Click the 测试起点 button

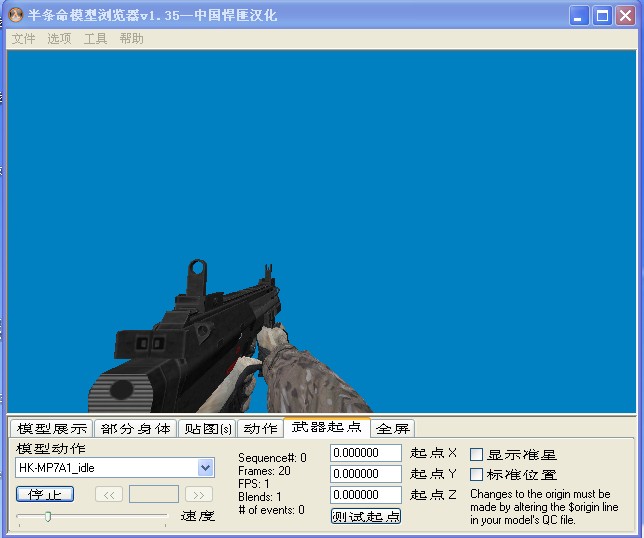[x=366, y=516]
